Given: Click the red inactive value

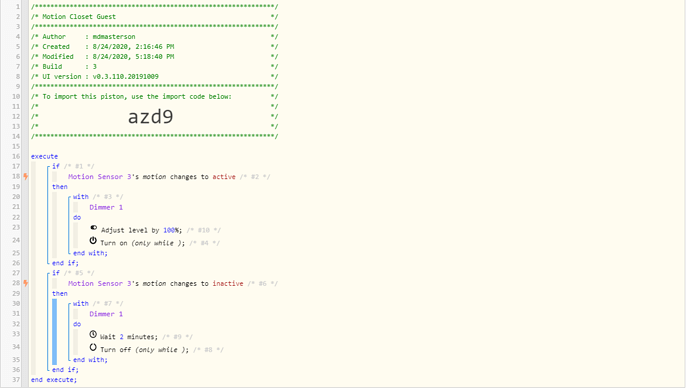Looking at the screenshot, I should coord(228,284).
